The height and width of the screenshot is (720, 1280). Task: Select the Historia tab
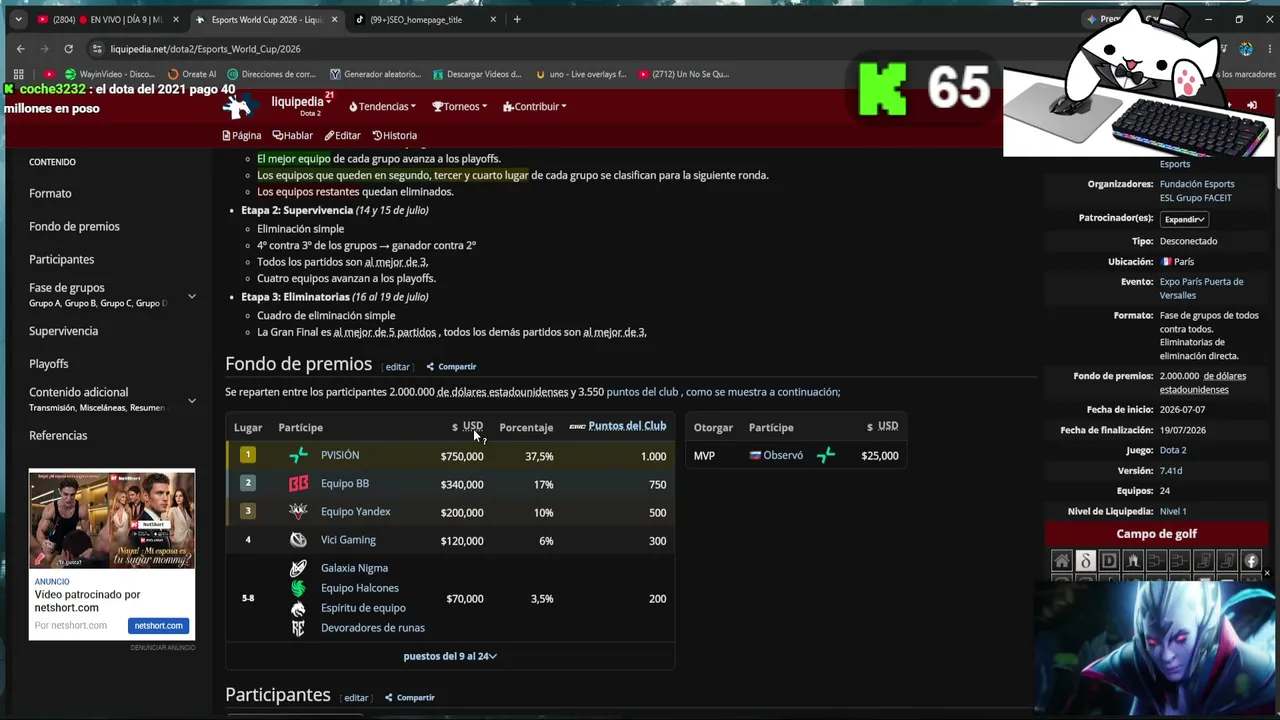coord(395,135)
